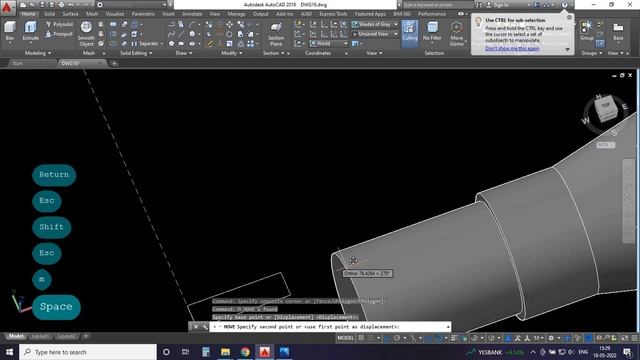Expand the Modeling panel

38,53
